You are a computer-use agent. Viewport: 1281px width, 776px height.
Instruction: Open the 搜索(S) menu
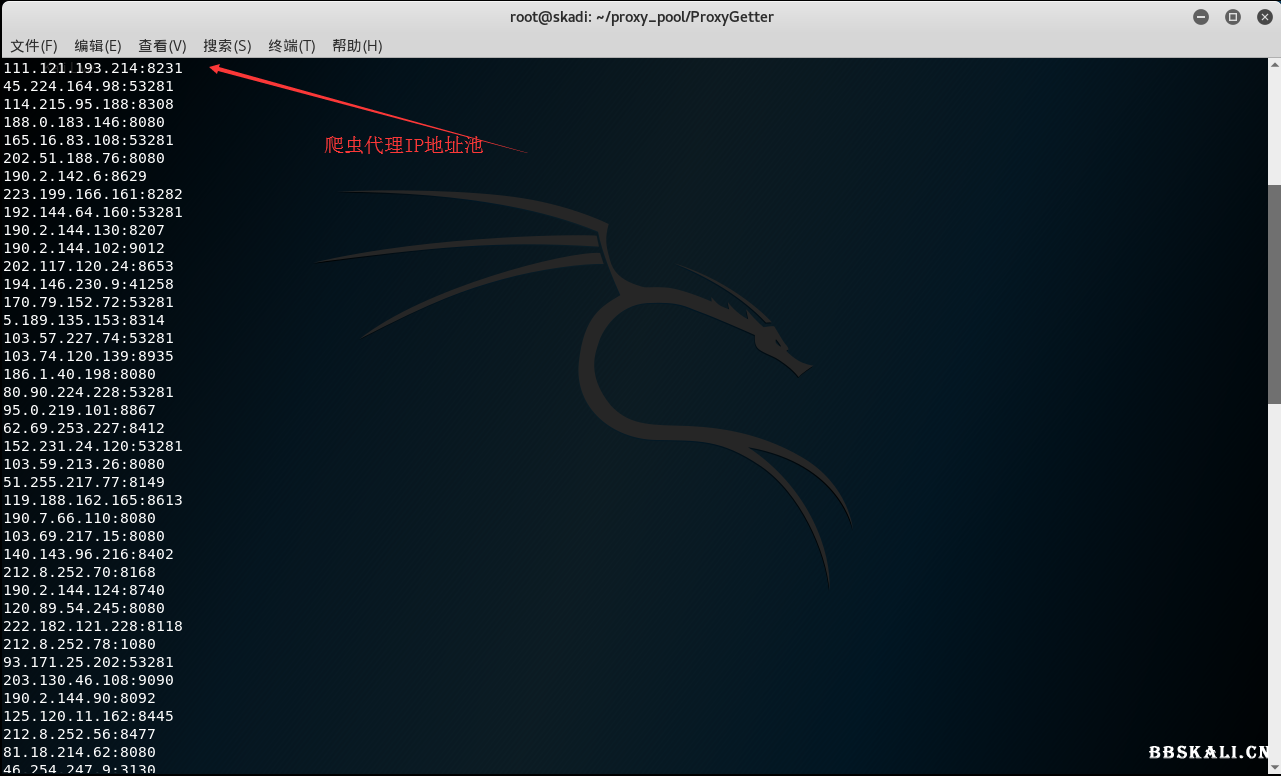tap(227, 46)
